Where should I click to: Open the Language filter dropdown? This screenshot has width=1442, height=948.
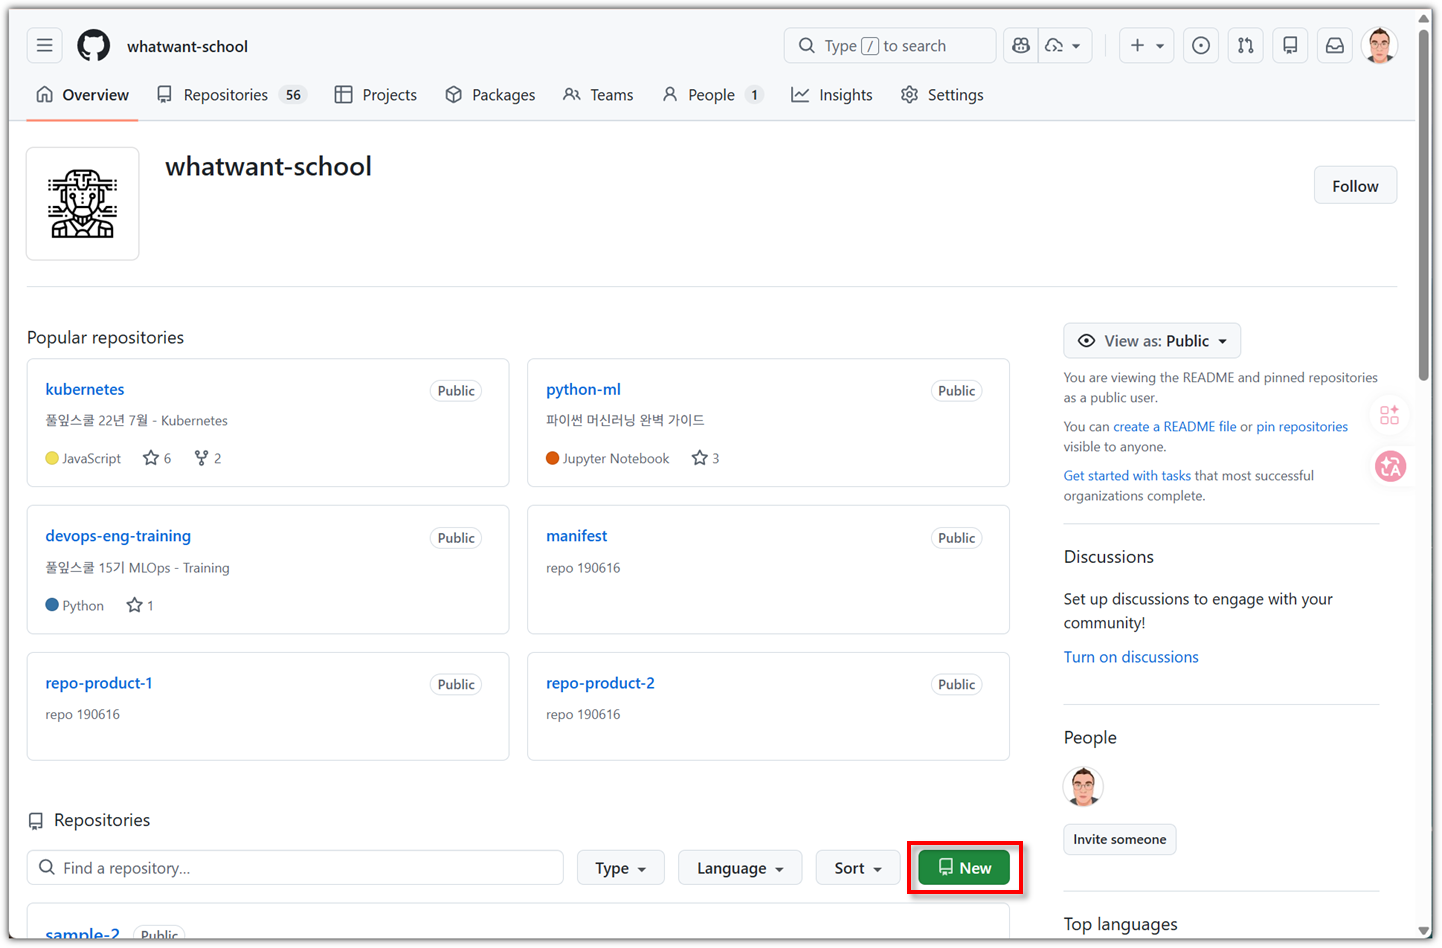740,868
